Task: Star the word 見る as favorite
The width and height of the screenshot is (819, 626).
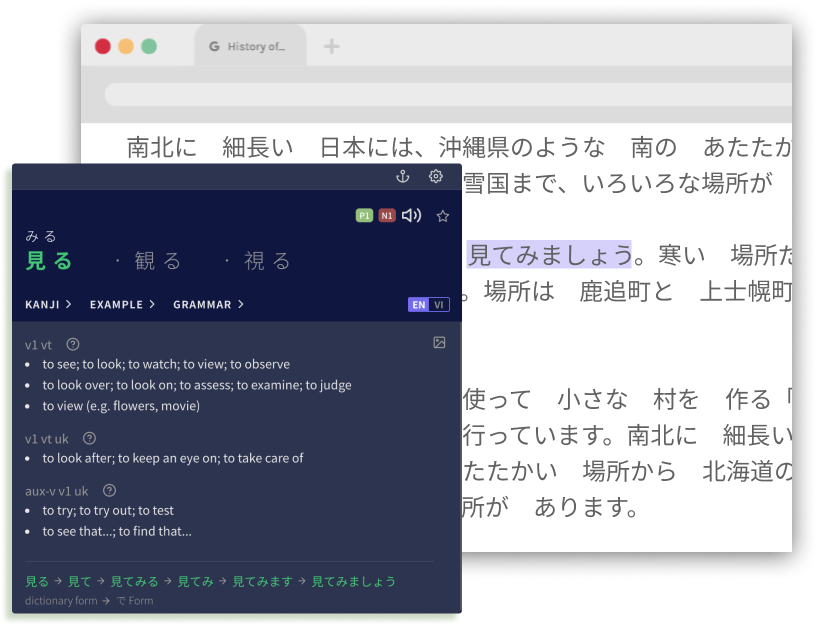Action: click(x=442, y=216)
